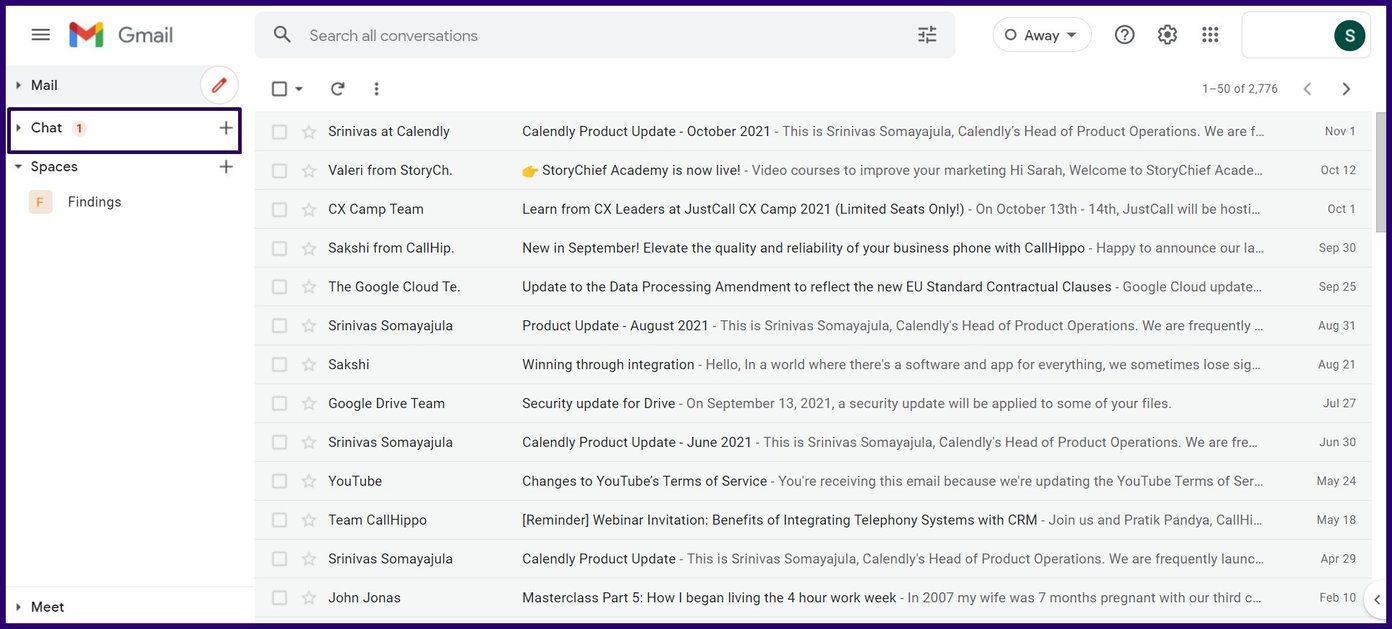Open the account avatar S
The height and width of the screenshot is (629, 1392).
pos(1350,35)
